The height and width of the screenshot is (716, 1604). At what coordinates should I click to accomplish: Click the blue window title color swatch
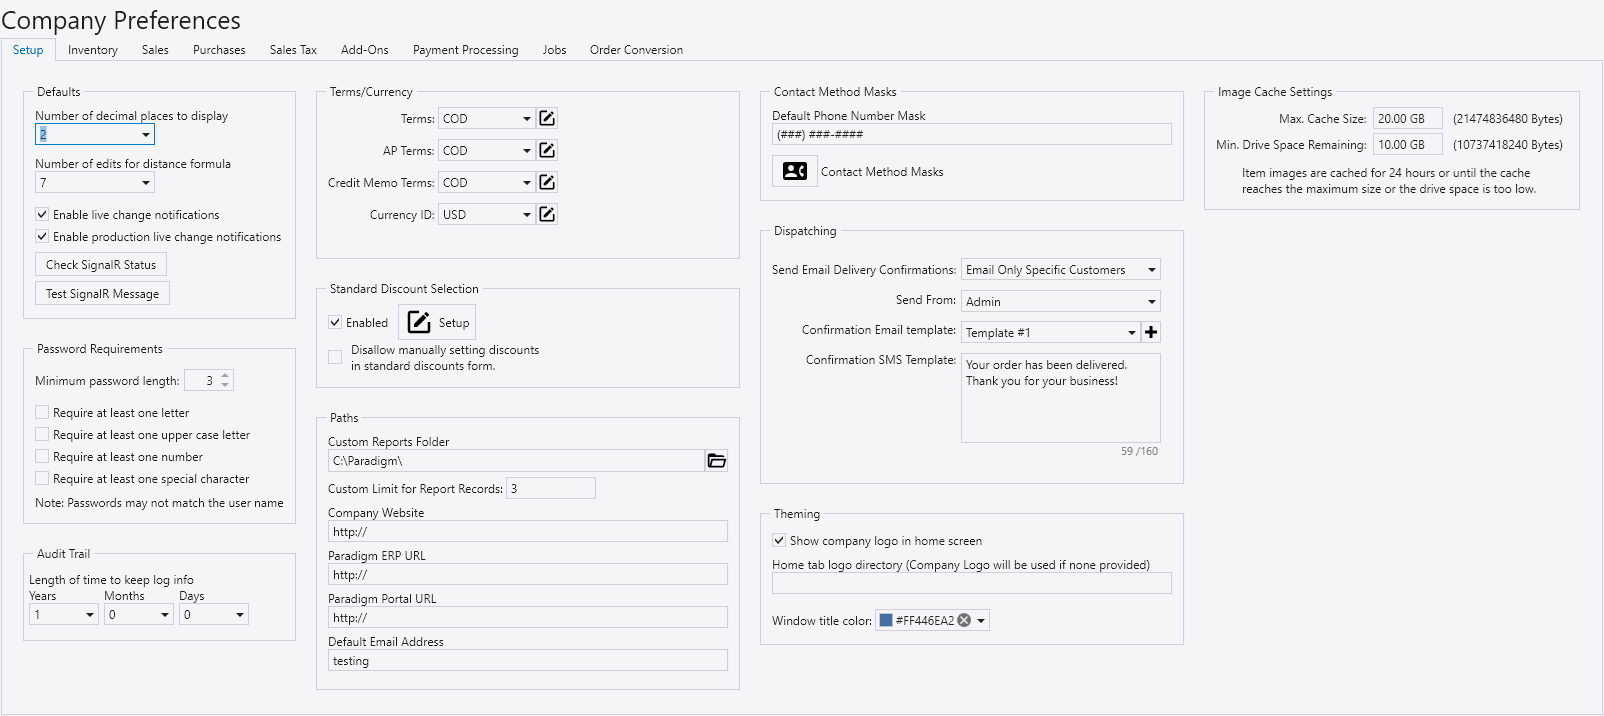(x=885, y=621)
